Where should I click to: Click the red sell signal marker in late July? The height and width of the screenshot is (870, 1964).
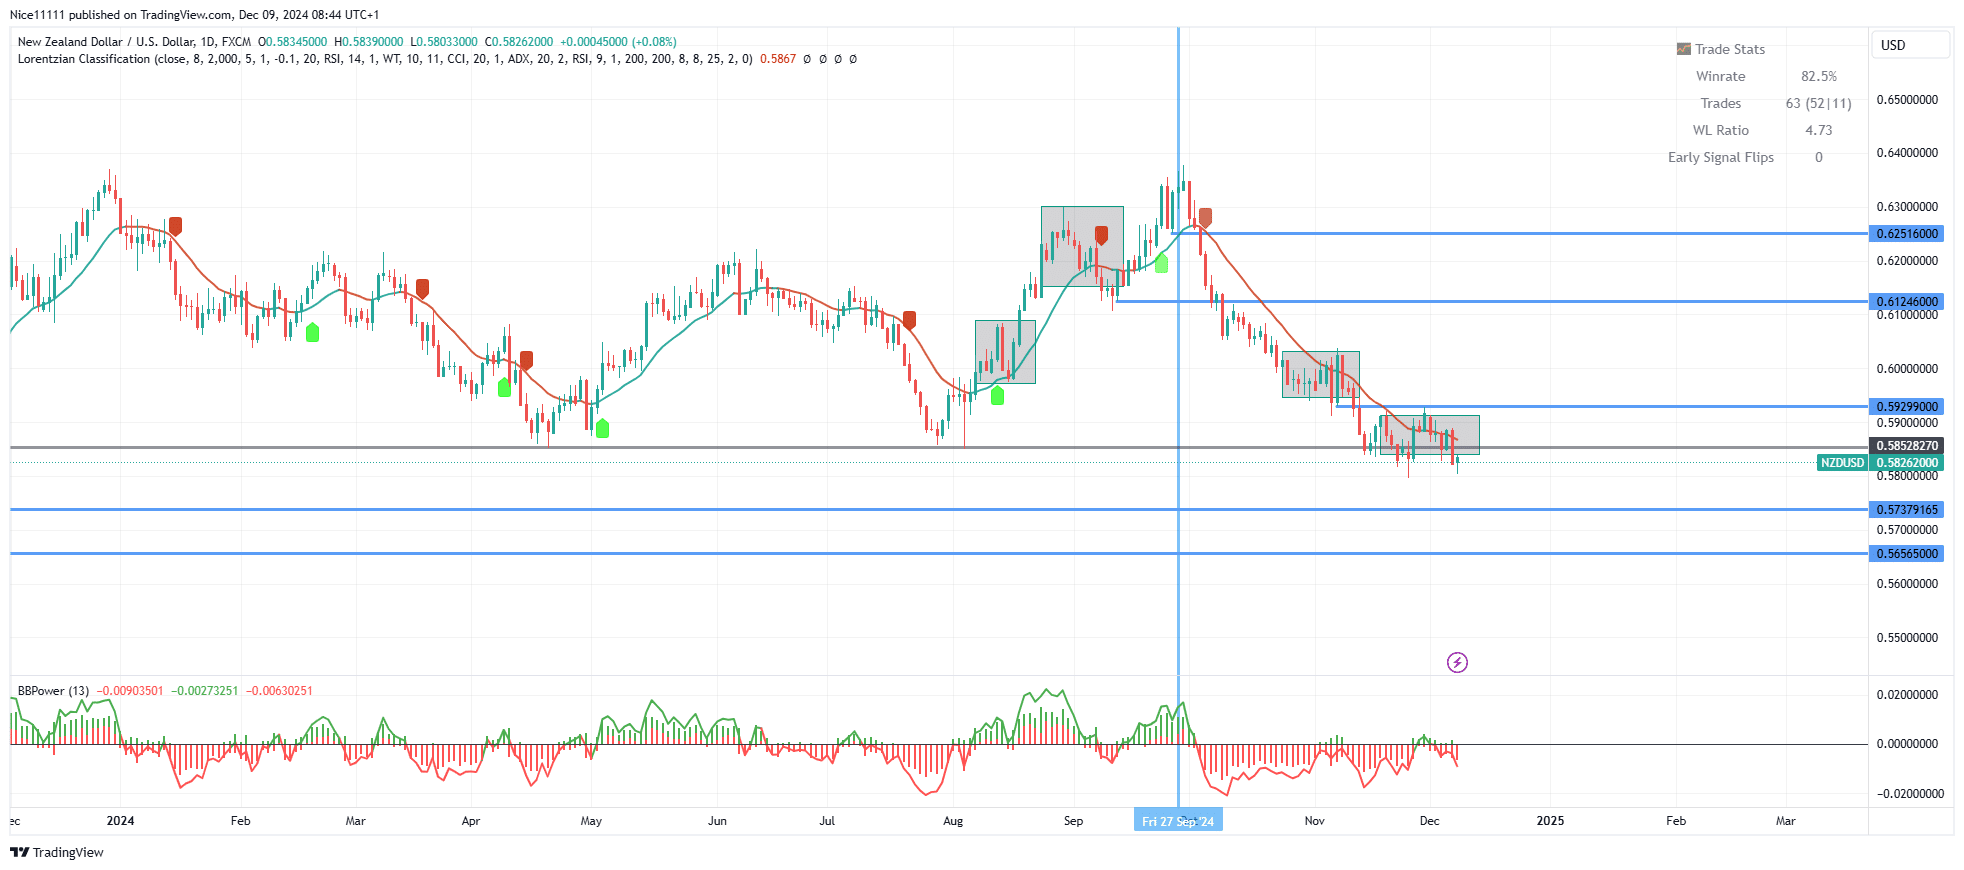tap(909, 320)
